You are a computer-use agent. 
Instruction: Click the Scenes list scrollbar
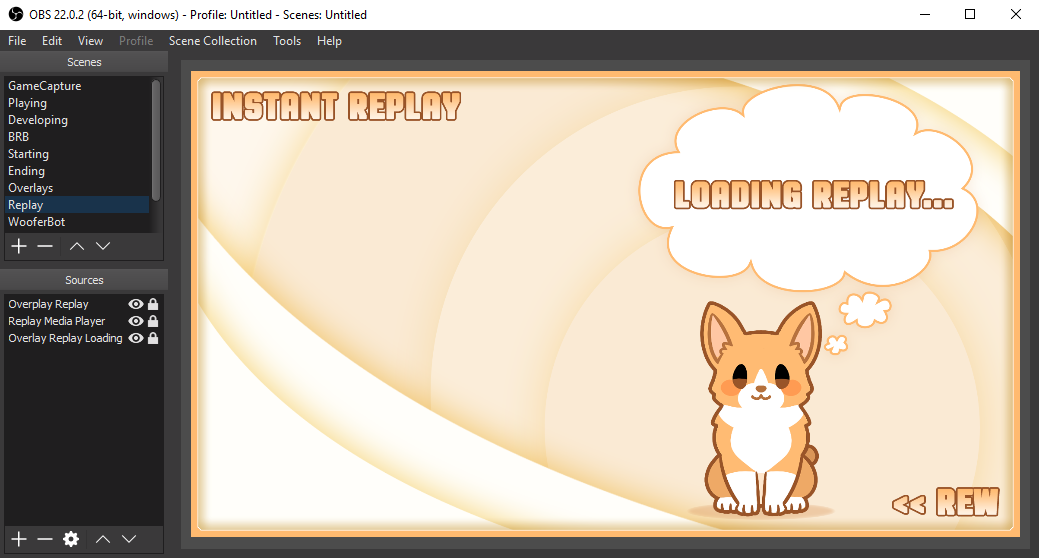(x=156, y=140)
